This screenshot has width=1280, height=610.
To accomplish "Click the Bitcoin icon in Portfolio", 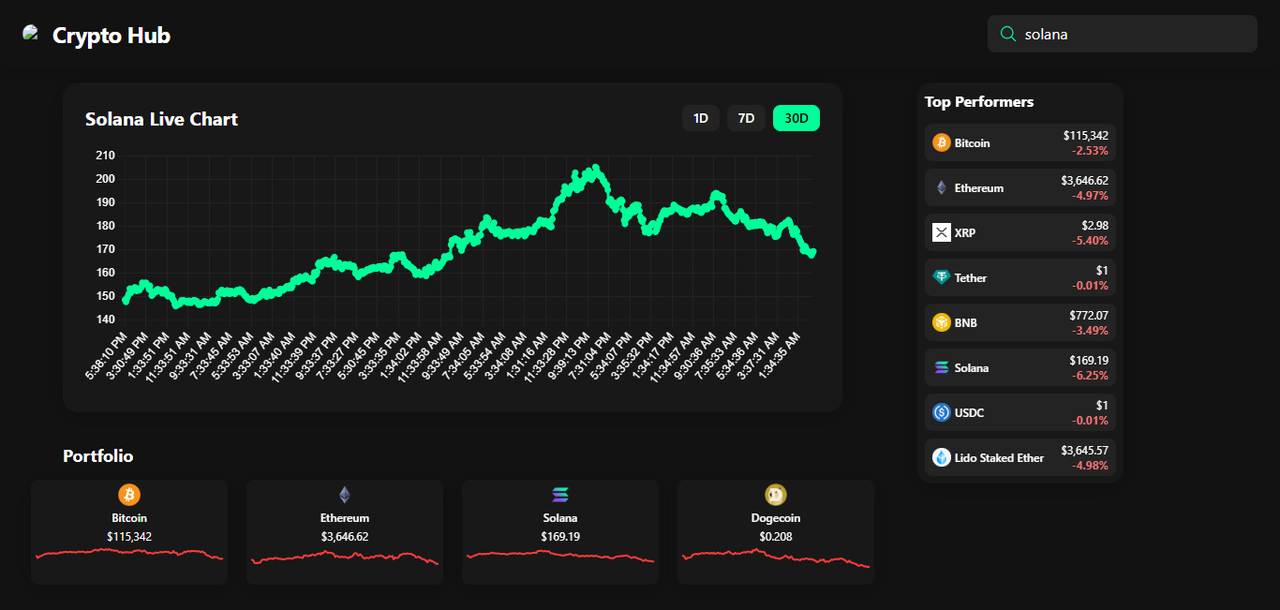I will click(x=129, y=495).
